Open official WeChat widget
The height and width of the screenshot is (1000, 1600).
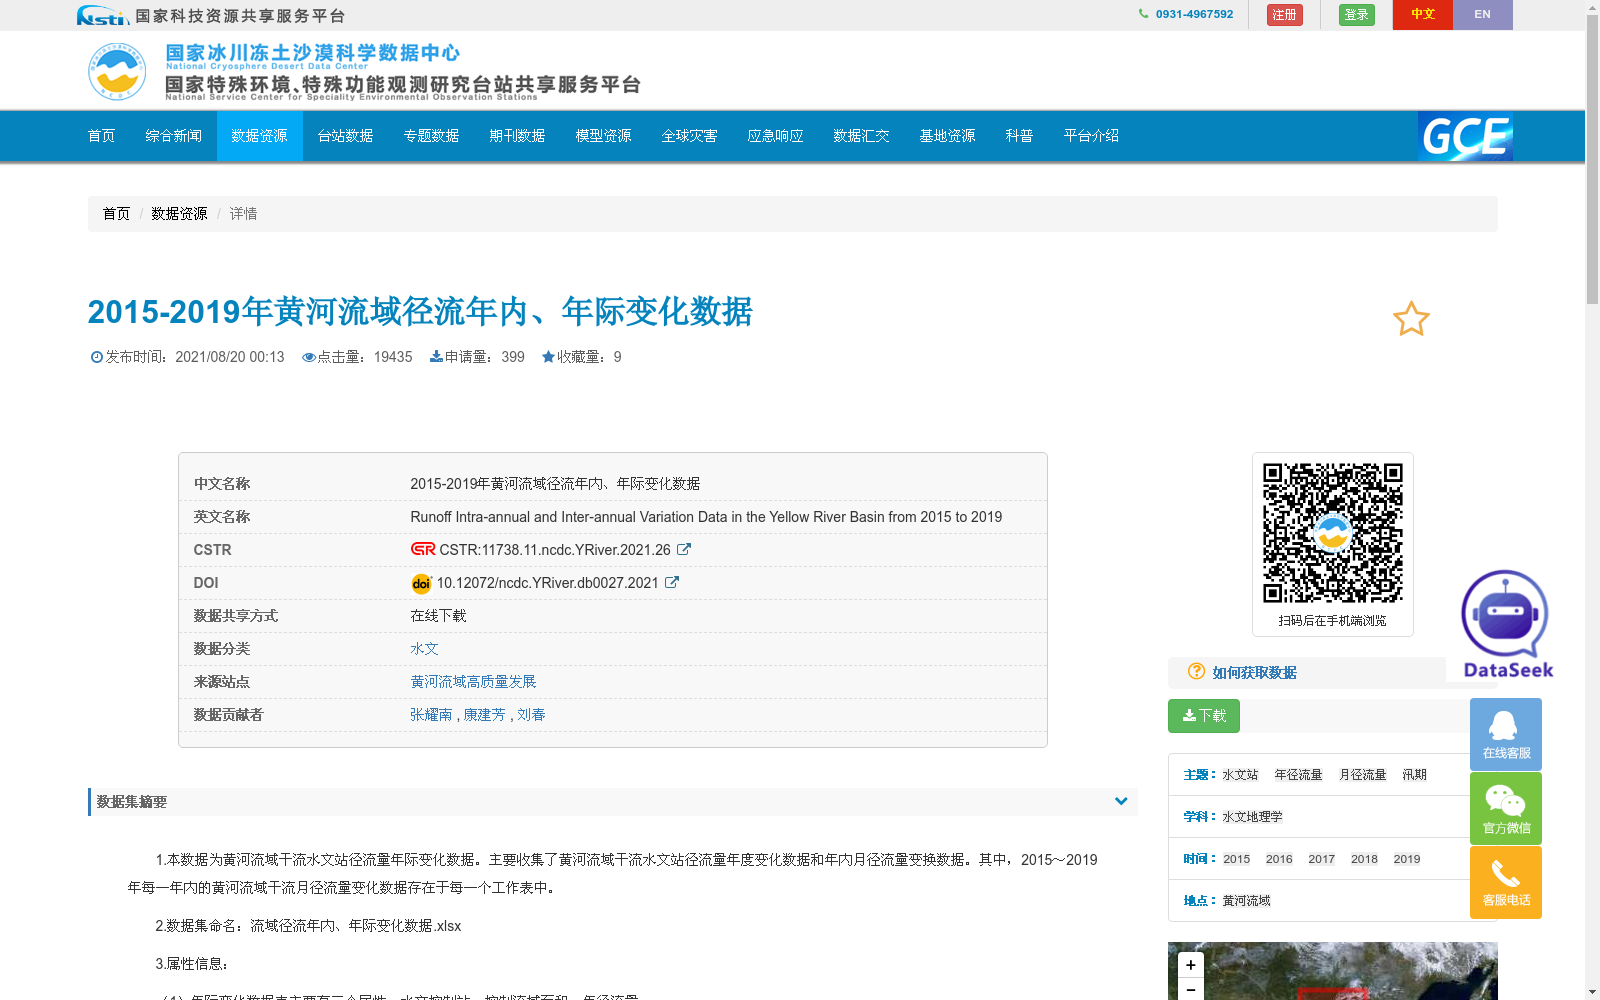point(1506,808)
